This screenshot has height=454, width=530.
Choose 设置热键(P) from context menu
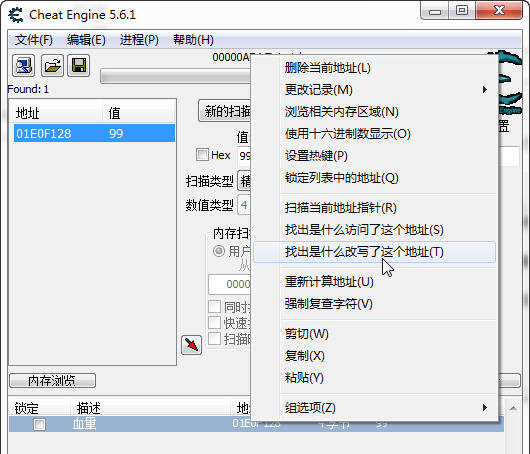[375, 156]
